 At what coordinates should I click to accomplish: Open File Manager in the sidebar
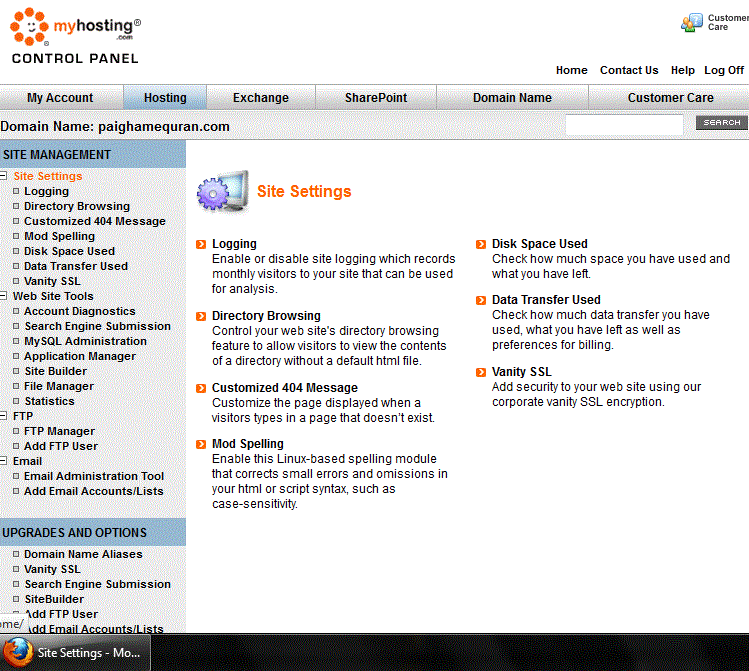pos(59,386)
